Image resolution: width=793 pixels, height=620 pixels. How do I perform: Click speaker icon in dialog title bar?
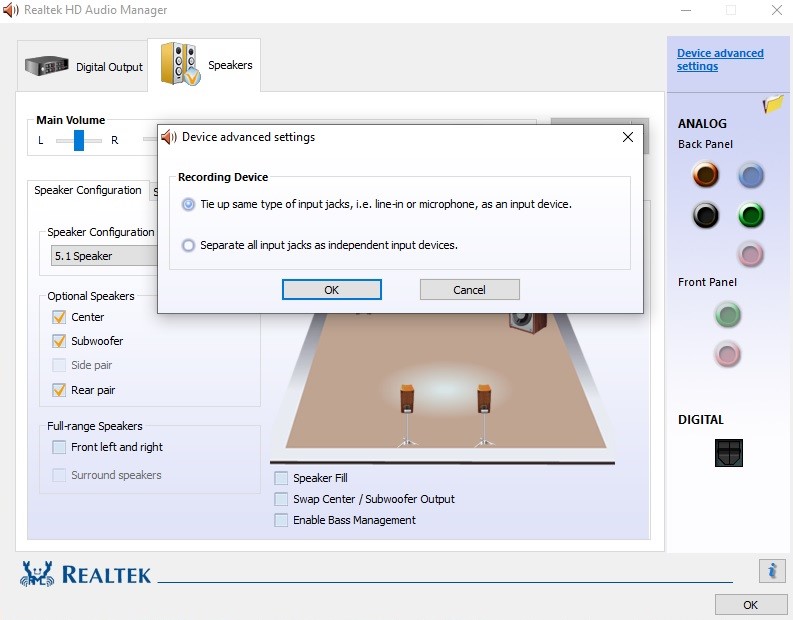click(x=169, y=137)
